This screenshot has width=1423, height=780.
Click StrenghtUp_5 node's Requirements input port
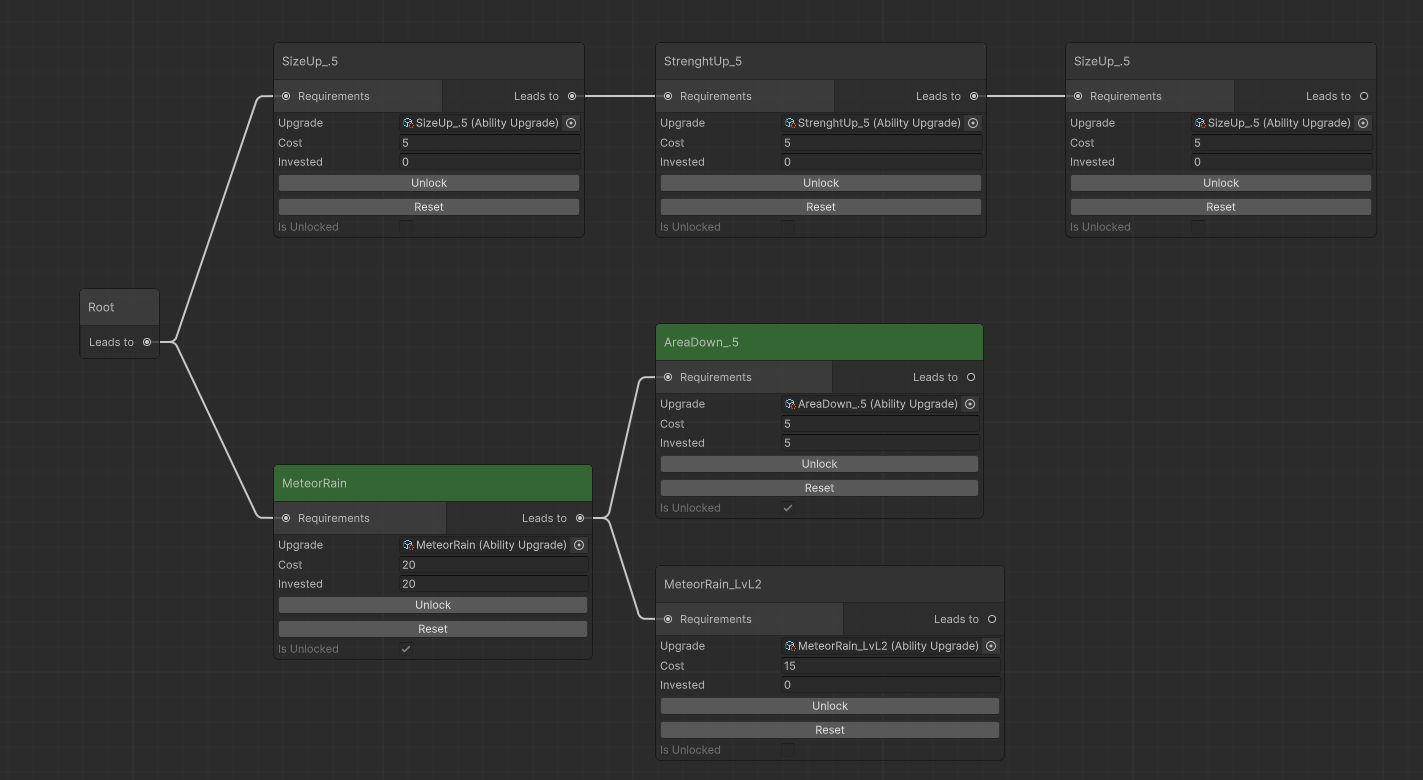pos(668,96)
